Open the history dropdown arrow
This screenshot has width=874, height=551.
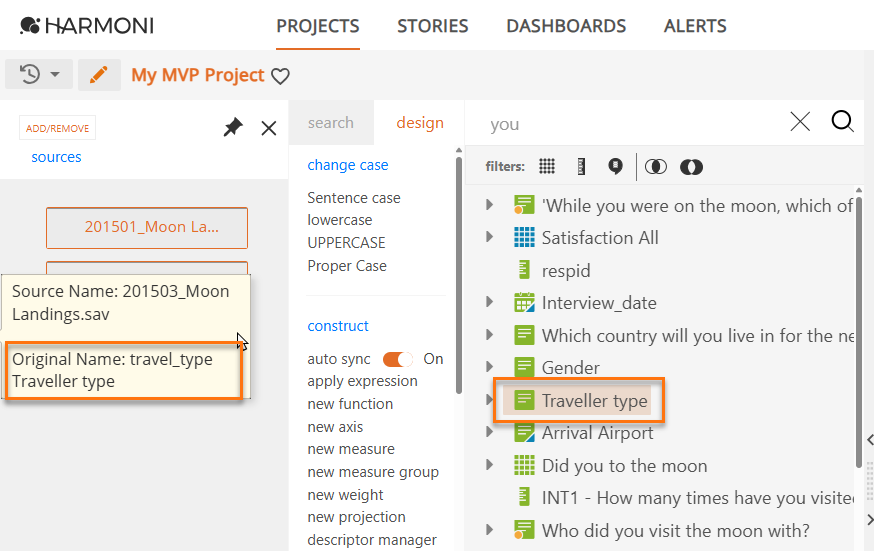[x=55, y=74]
